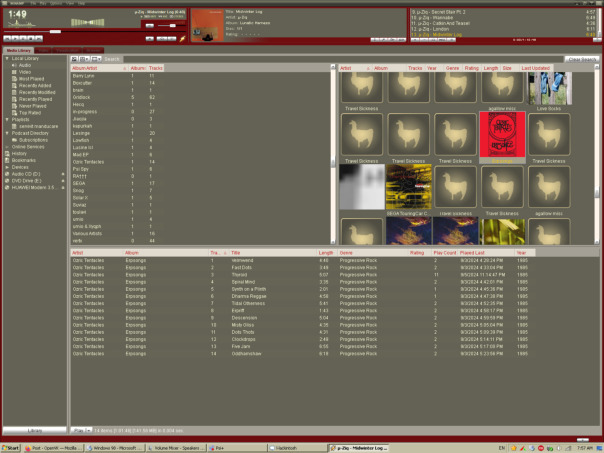Eject the DVD Drive (E:)
604x453 pixels.
coord(63,181)
